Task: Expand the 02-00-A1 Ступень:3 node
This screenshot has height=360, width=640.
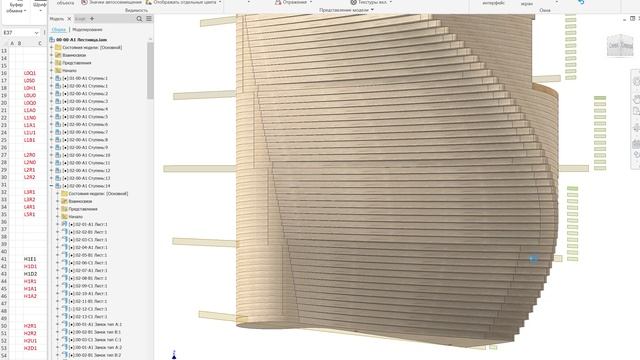Action: coord(51,101)
